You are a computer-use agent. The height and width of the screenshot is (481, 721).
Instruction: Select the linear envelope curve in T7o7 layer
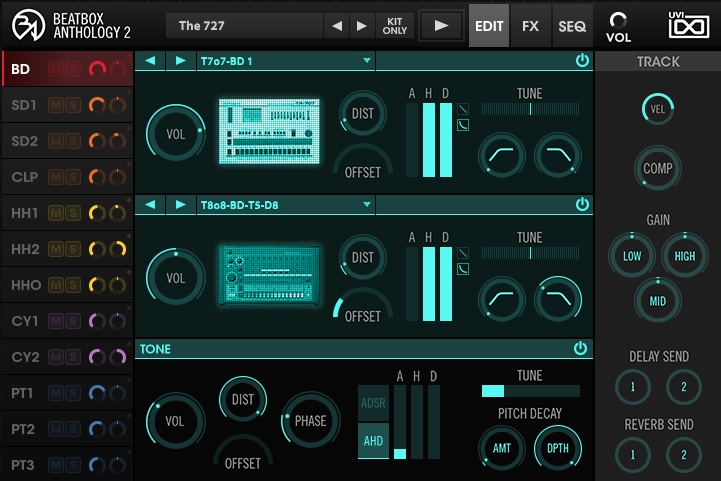(x=463, y=109)
